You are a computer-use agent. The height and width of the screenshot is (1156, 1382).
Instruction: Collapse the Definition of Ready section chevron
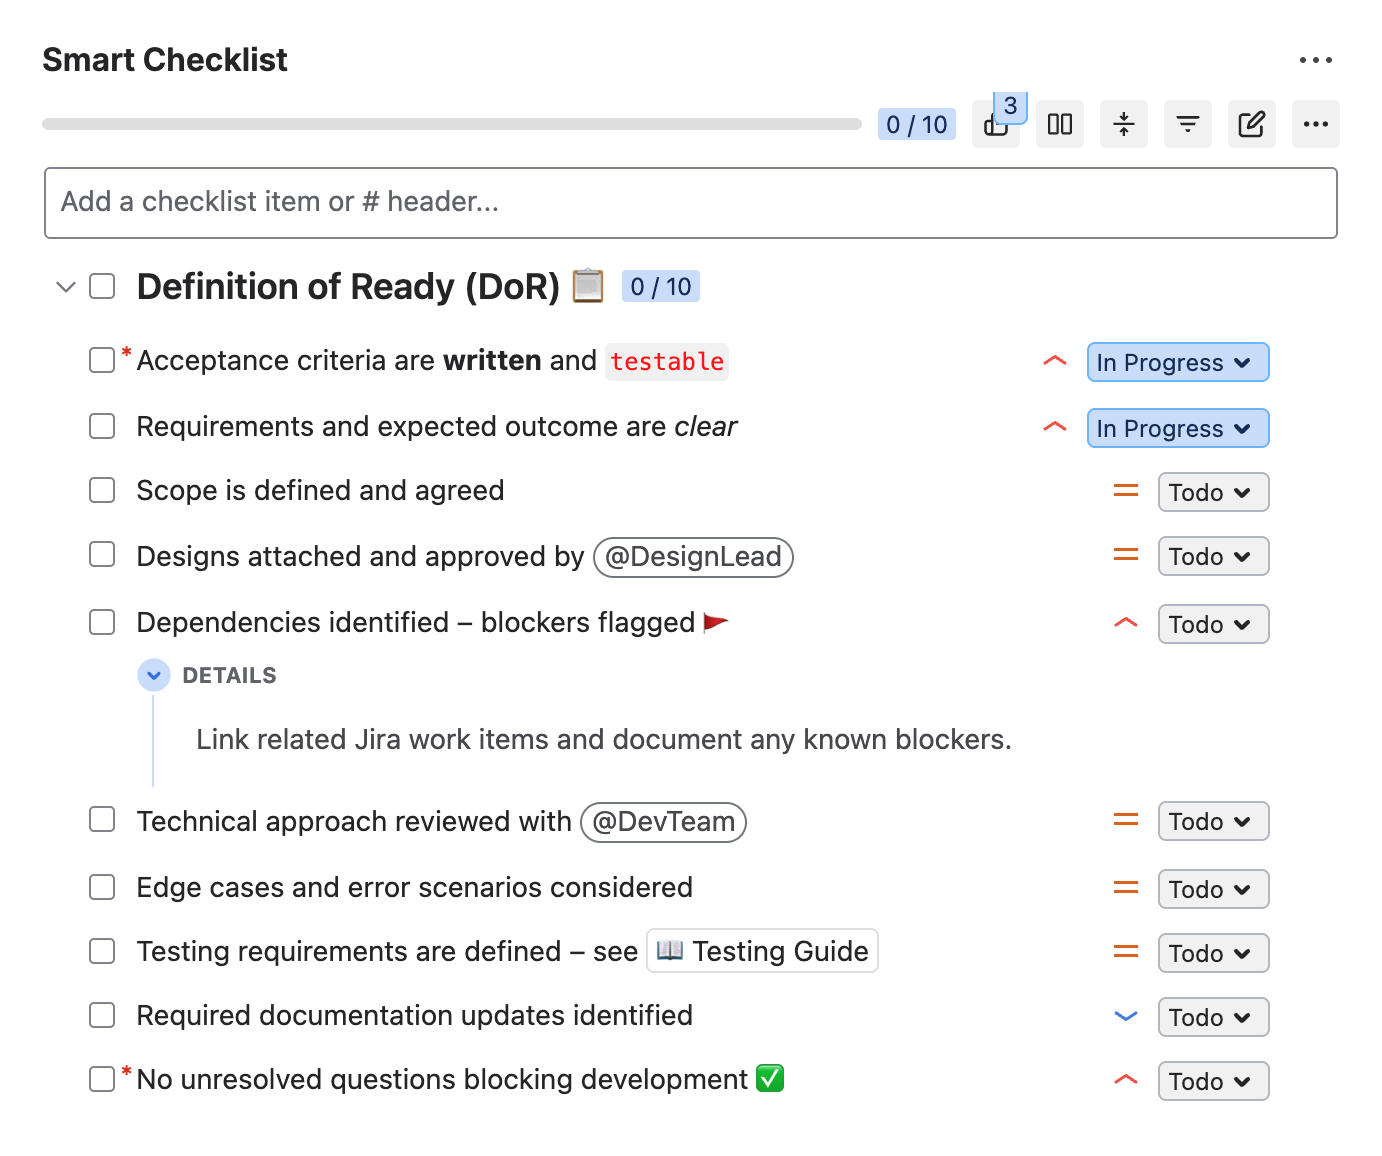point(66,287)
